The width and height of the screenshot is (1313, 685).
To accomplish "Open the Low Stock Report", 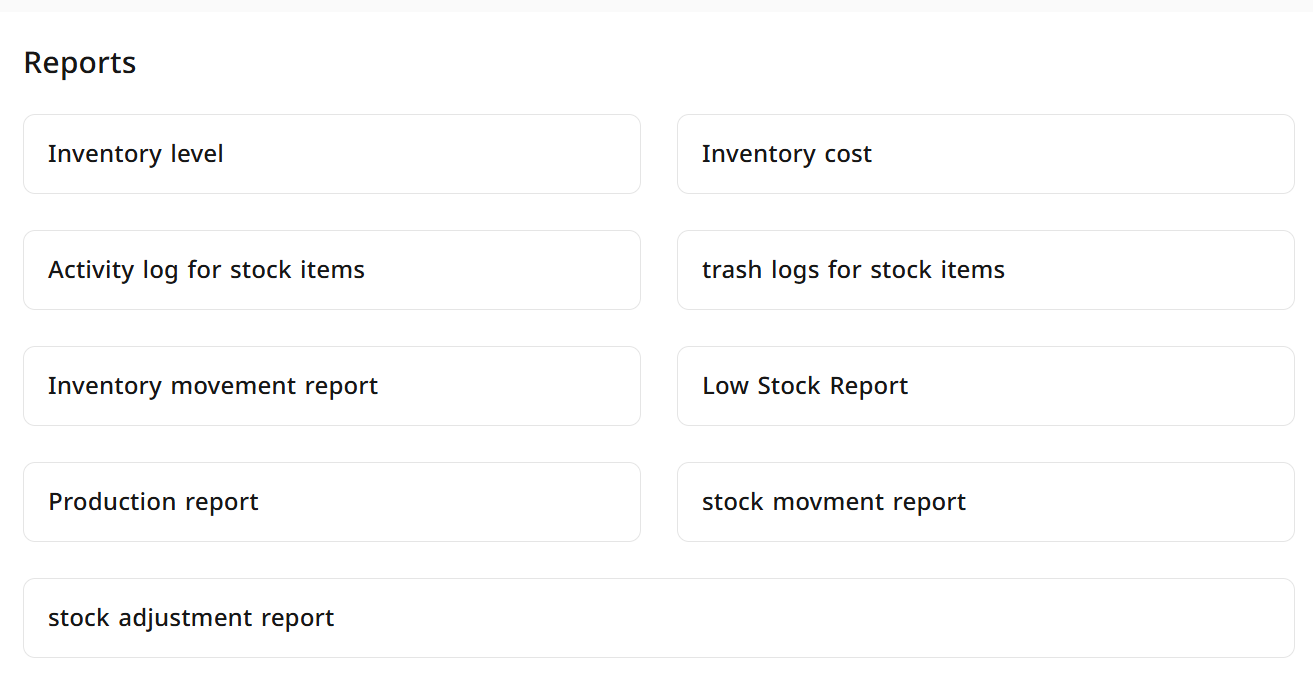I will pyautogui.click(x=986, y=386).
